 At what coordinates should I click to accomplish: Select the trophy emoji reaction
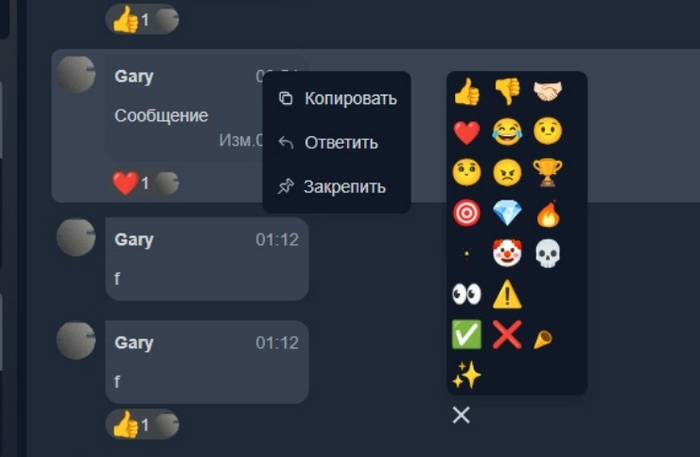click(548, 172)
